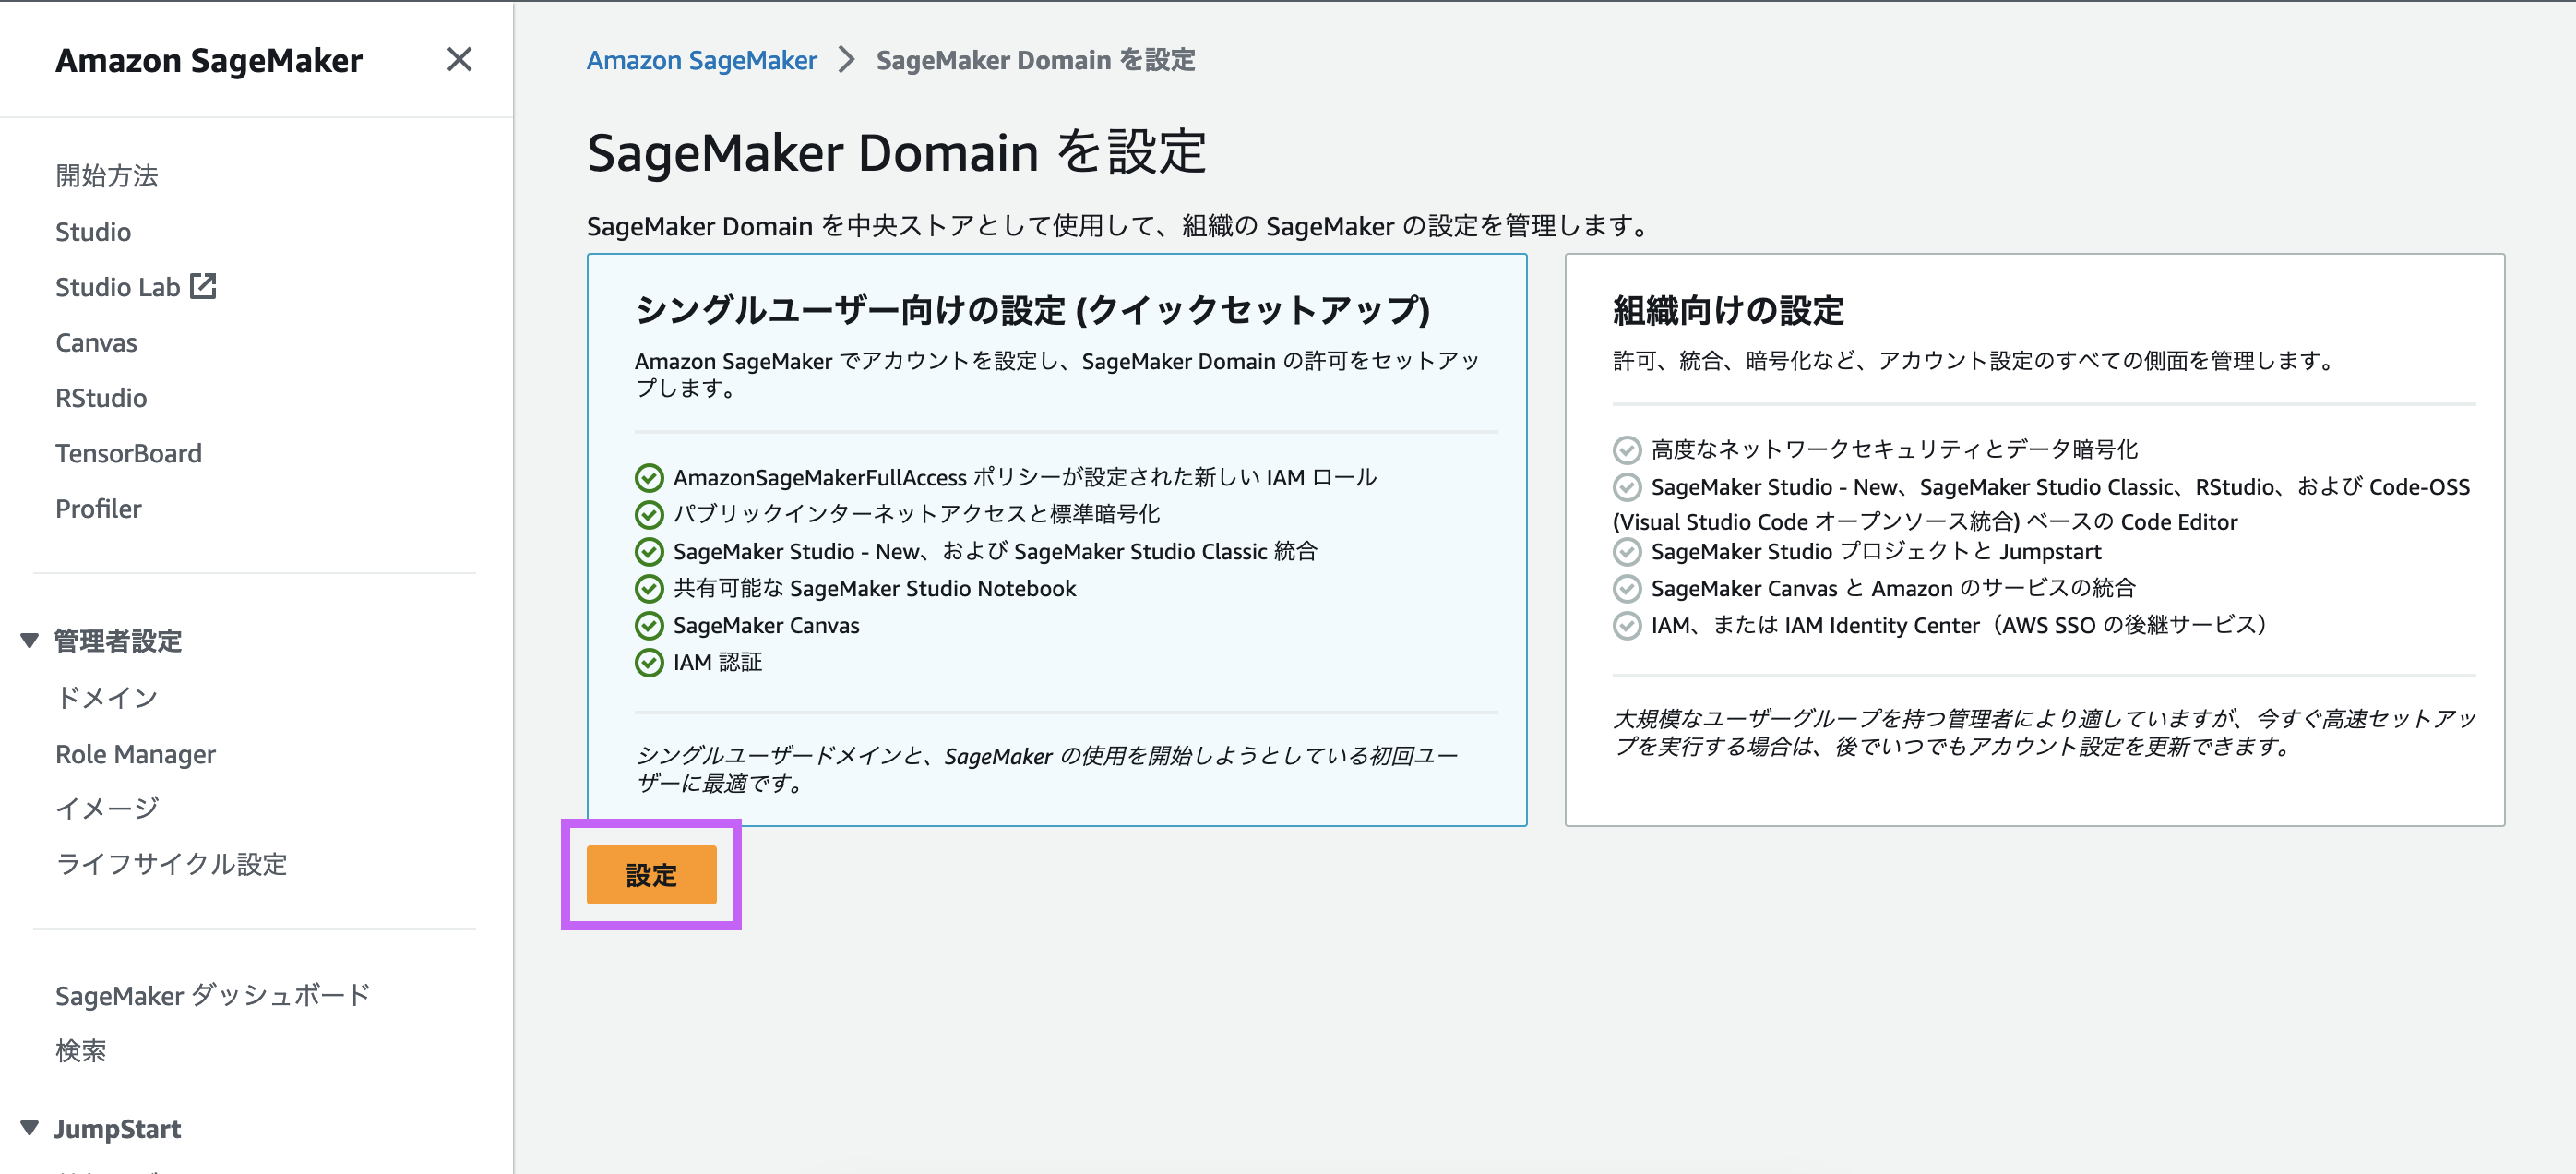Open Studio Lab external link icon

click(x=204, y=286)
